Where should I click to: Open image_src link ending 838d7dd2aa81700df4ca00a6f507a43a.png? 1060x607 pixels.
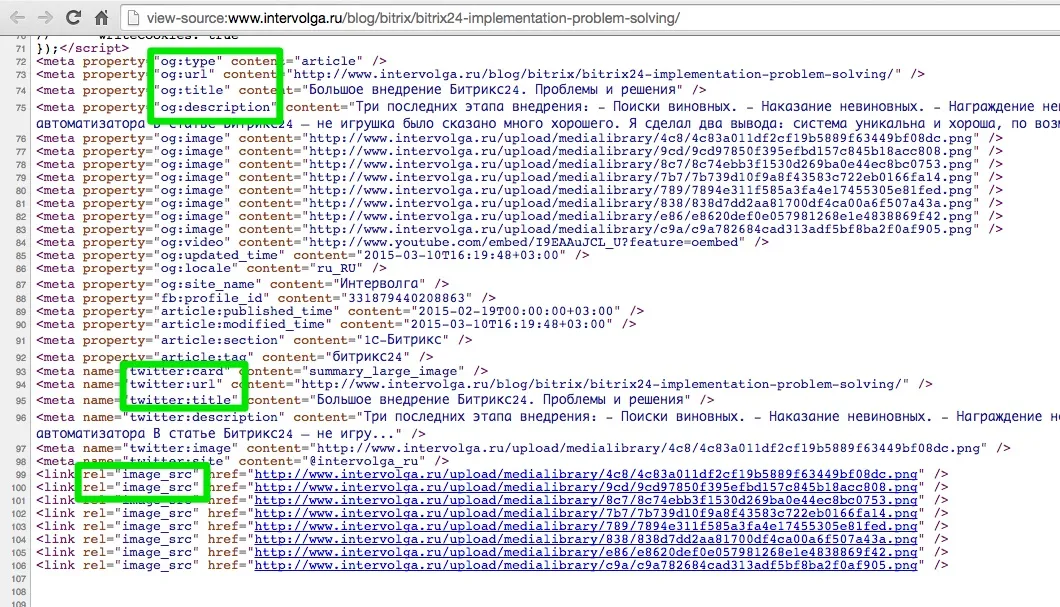coord(585,539)
